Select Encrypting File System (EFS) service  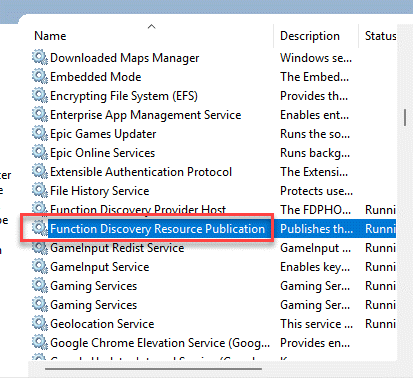point(124,96)
